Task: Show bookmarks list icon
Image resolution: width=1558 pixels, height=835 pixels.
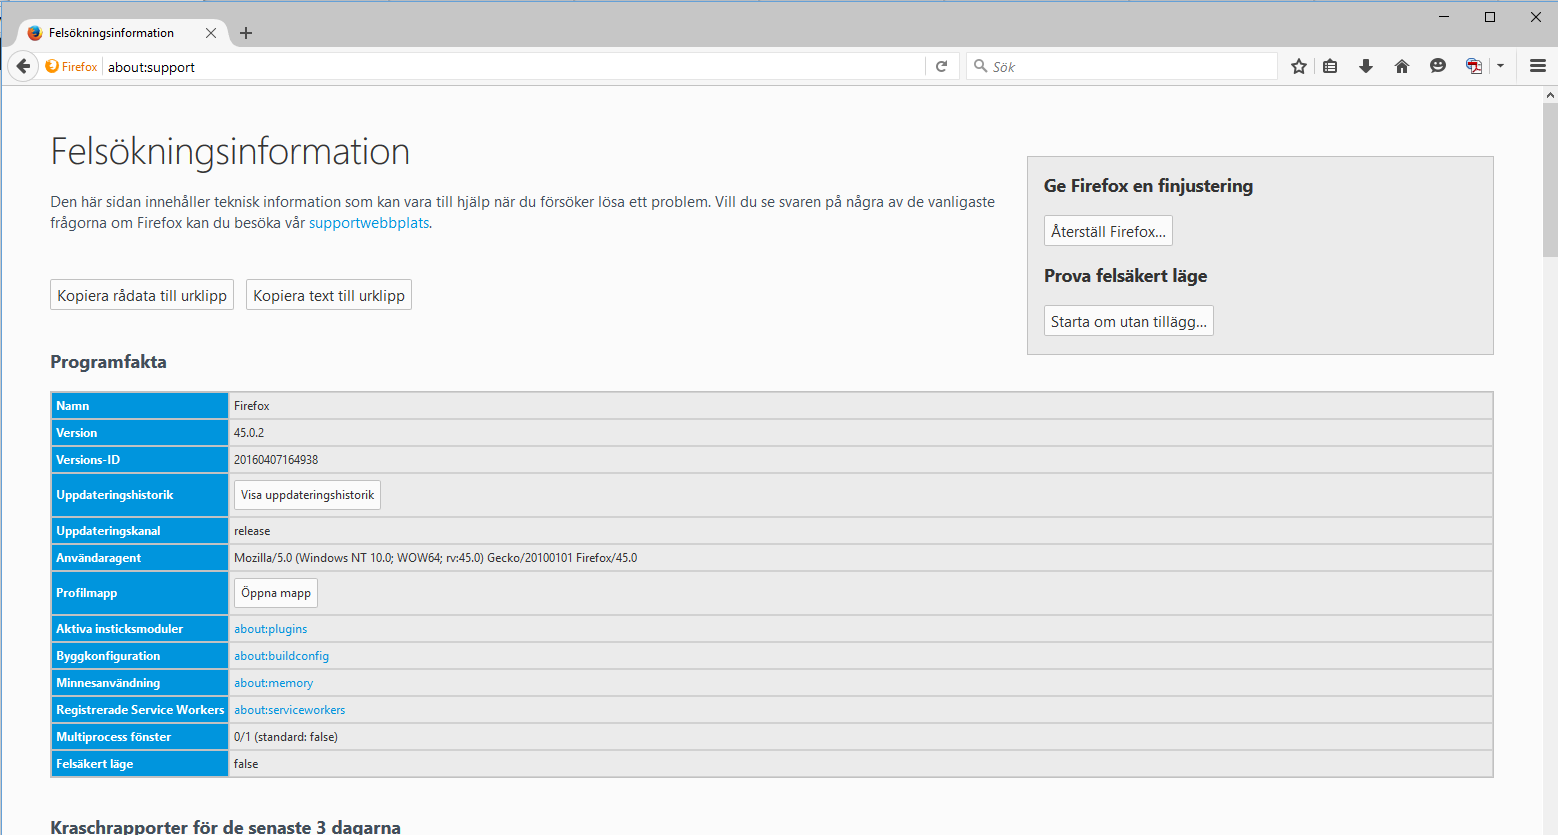Action: (1330, 66)
